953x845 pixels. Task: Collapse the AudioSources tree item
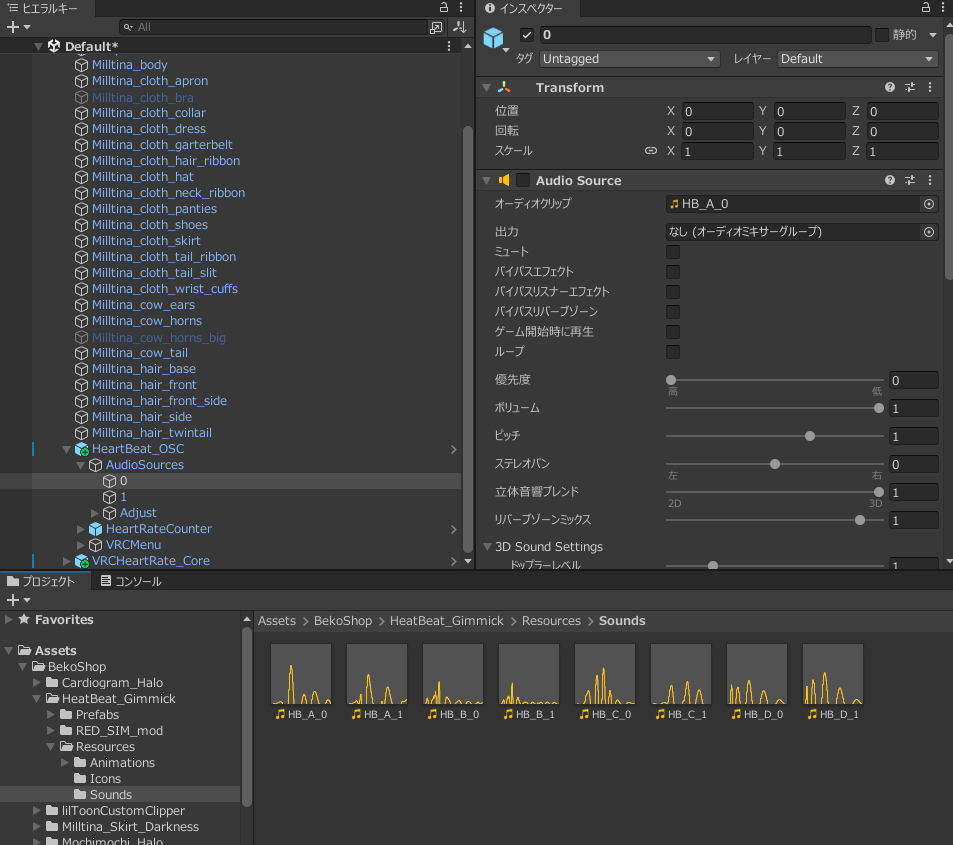tap(80, 465)
